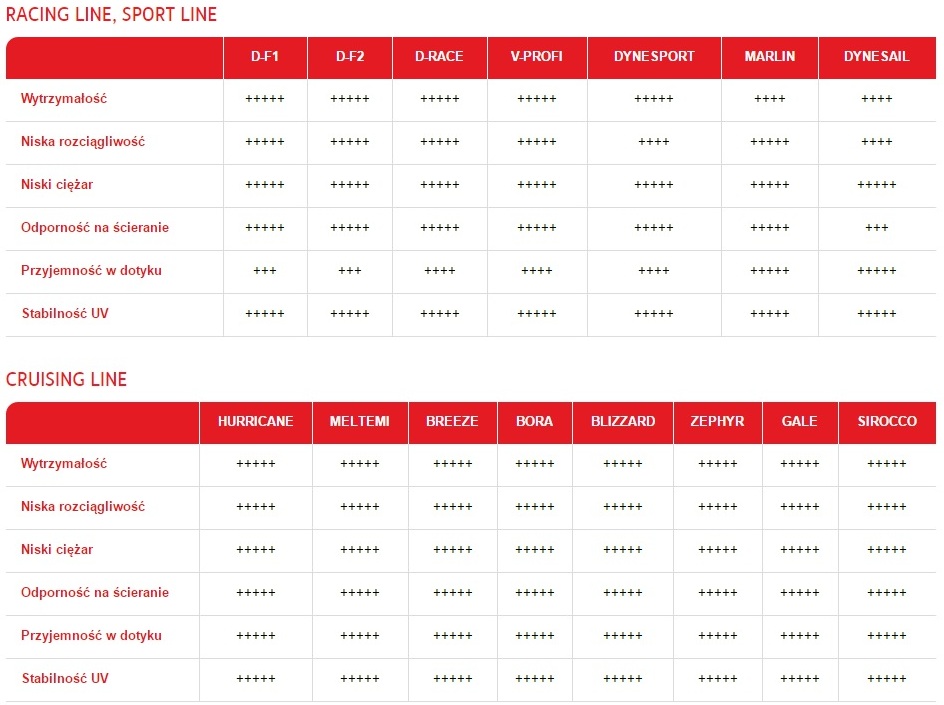
Task: Click "Stabilność UV" label in the Cruising Line table
Action: click(x=65, y=679)
